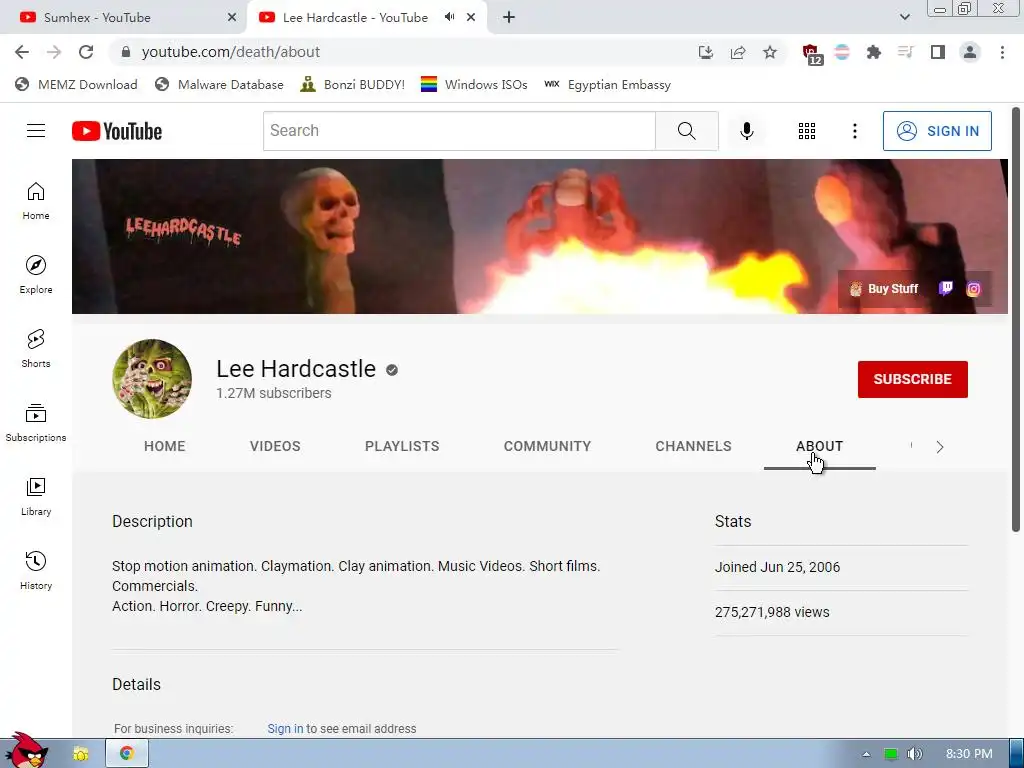Search with your voice microphone icon
The height and width of the screenshot is (768, 1024).
(746, 131)
